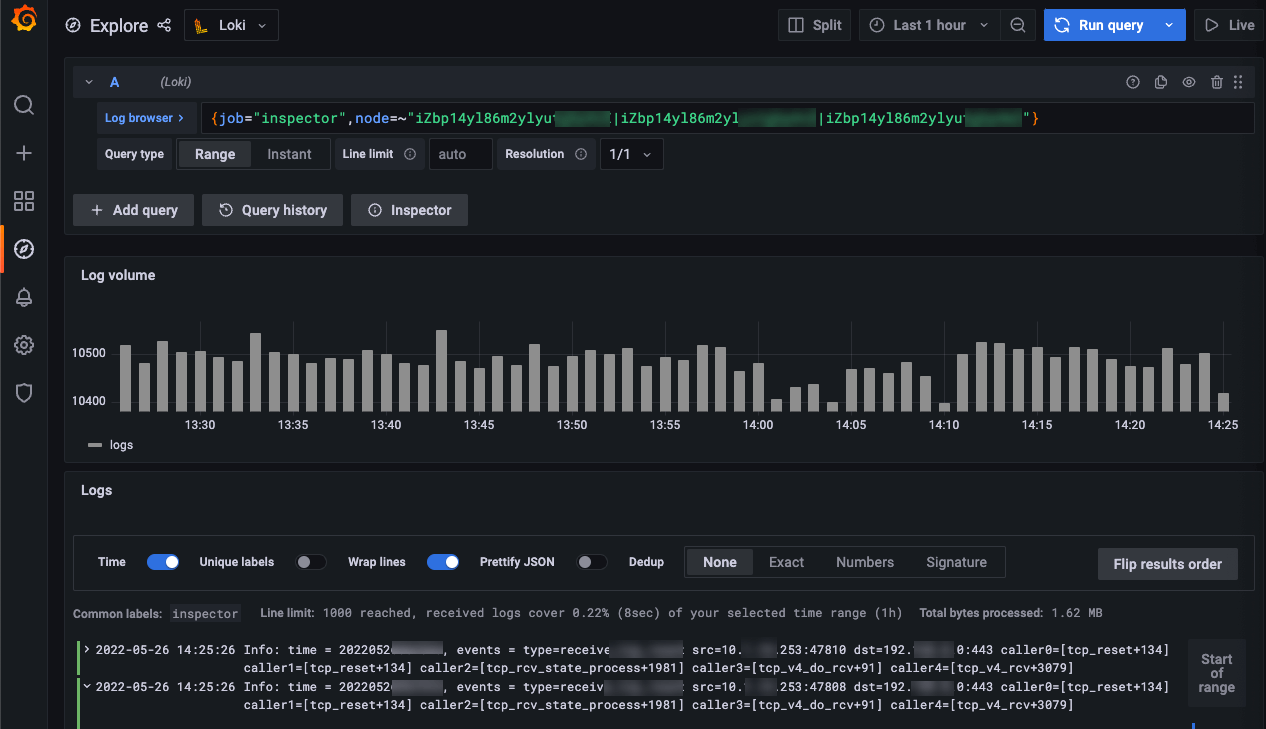The image size is (1266, 729).
Task: Open the Loki data source dropdown
Action: click(x=231, y=25)
